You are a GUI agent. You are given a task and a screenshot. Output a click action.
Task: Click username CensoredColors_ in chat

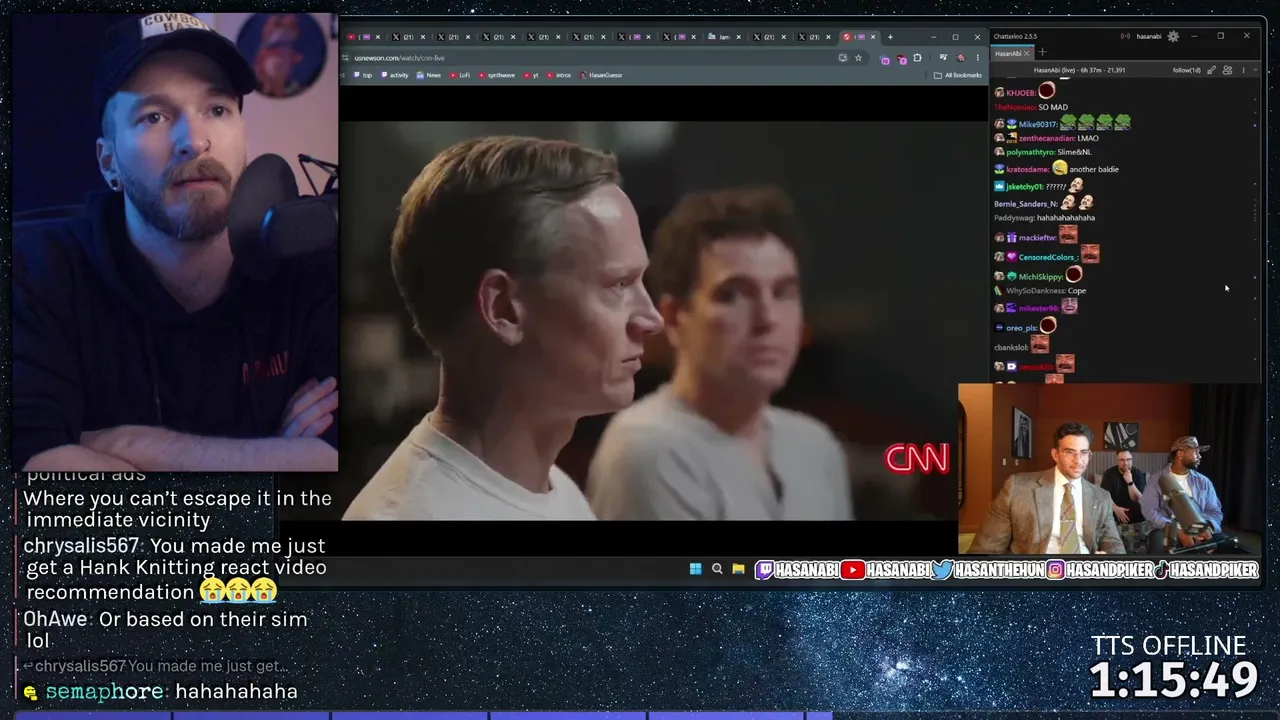(x=1048, y=257)
